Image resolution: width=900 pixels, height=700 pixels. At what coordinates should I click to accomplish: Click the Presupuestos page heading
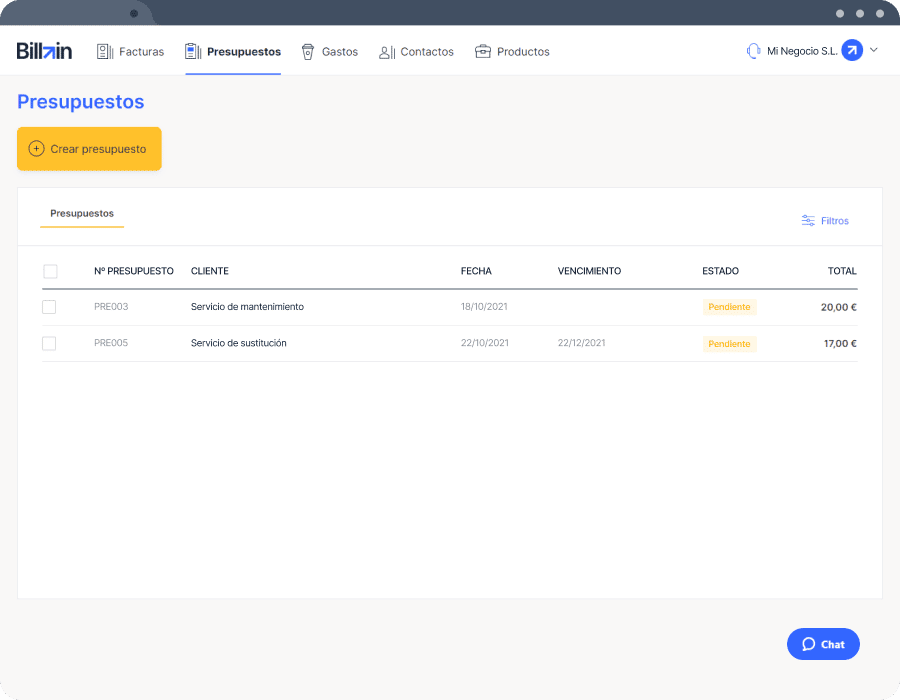point(80,102)
